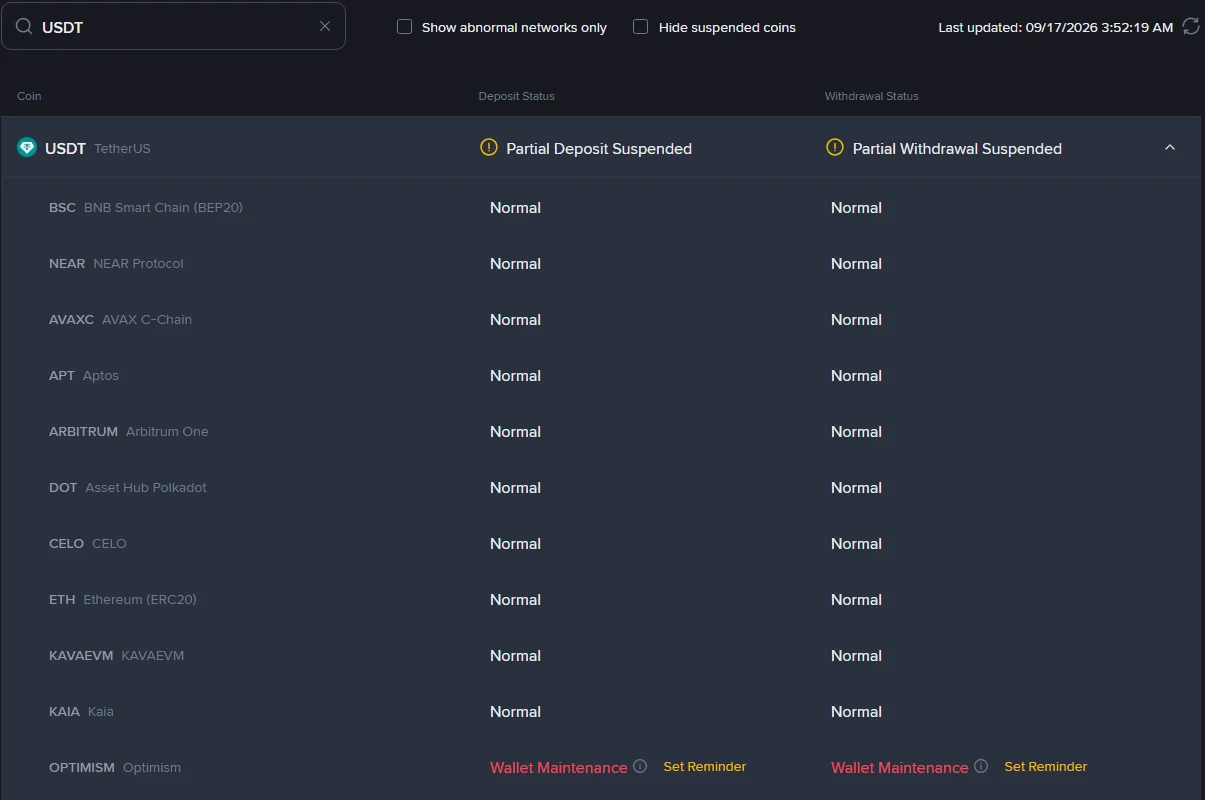
Task: Click the USDT Tether coin logo
Action: coord(27,148)
